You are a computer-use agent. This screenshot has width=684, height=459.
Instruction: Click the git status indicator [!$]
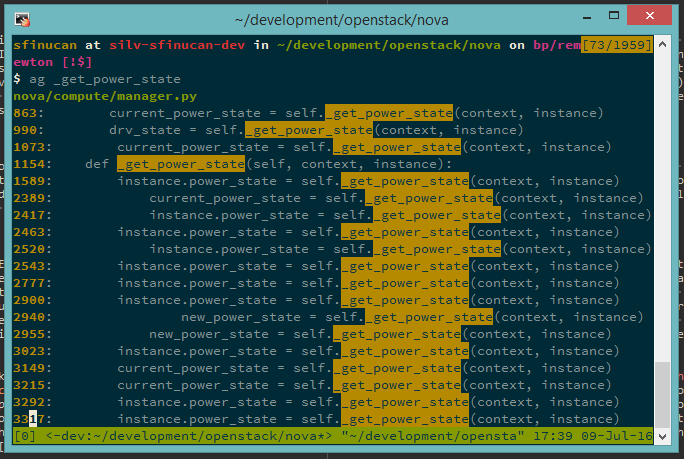click(x=77, y=62)
